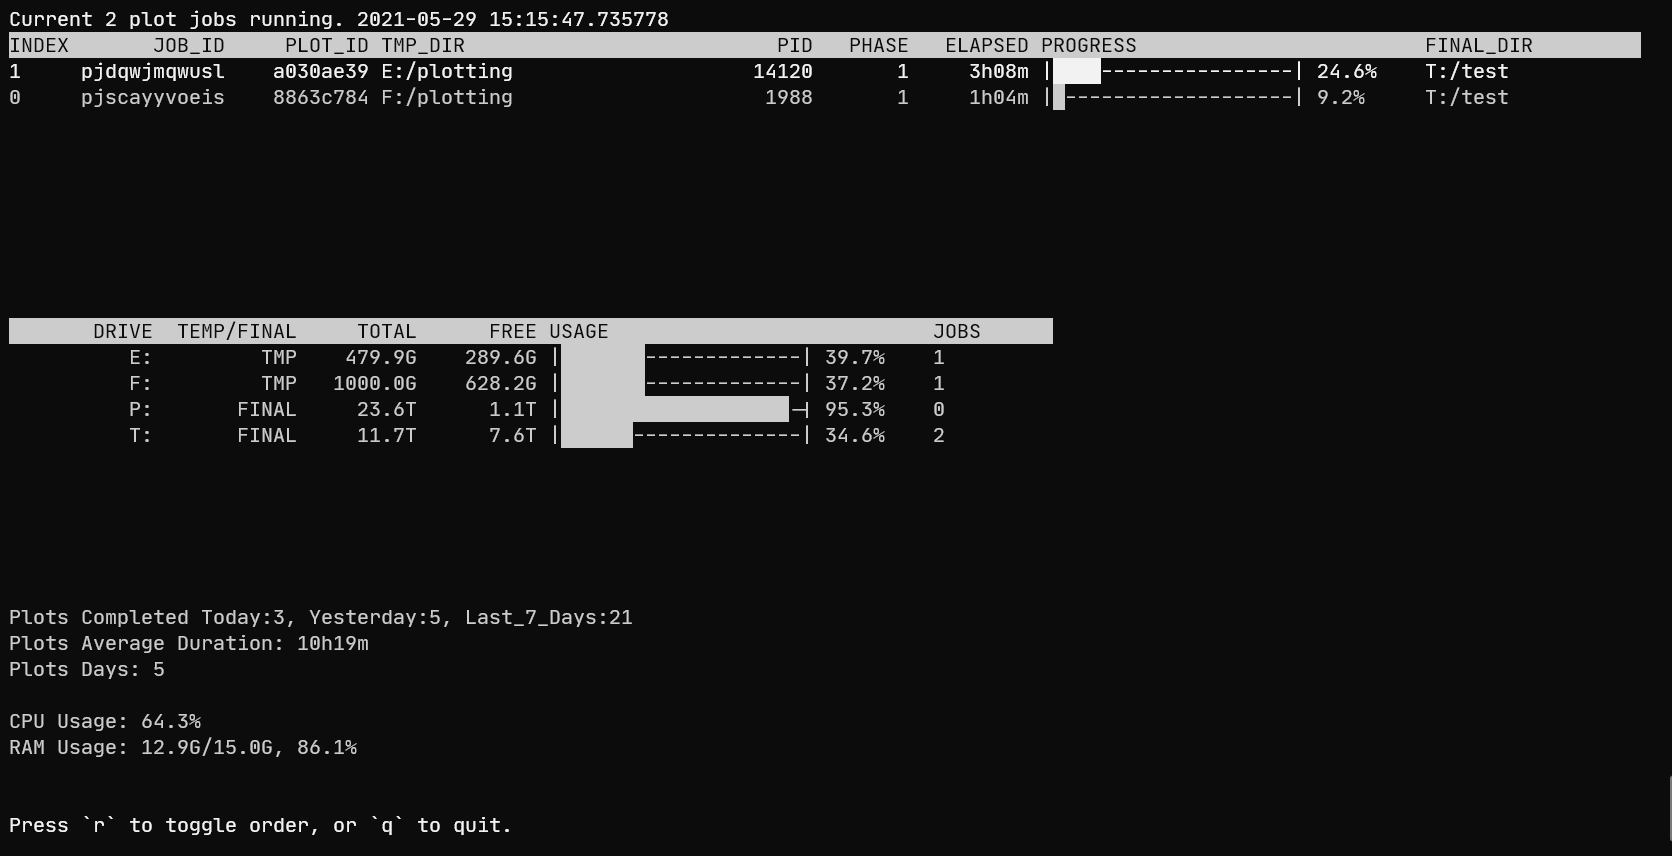Viewport: 1672px width, 856px height.
Task: Select elapsed time 3h08m
Action: [x=999, y=71]
